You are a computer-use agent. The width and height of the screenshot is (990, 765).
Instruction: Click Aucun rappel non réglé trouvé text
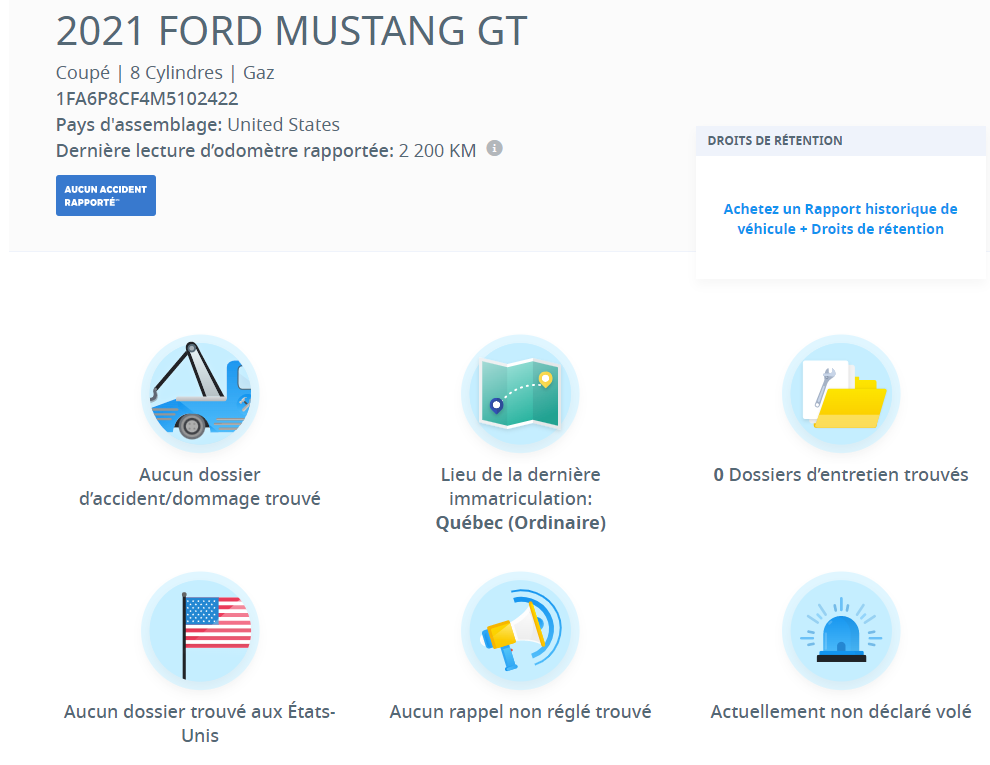[x=520, y=712]
